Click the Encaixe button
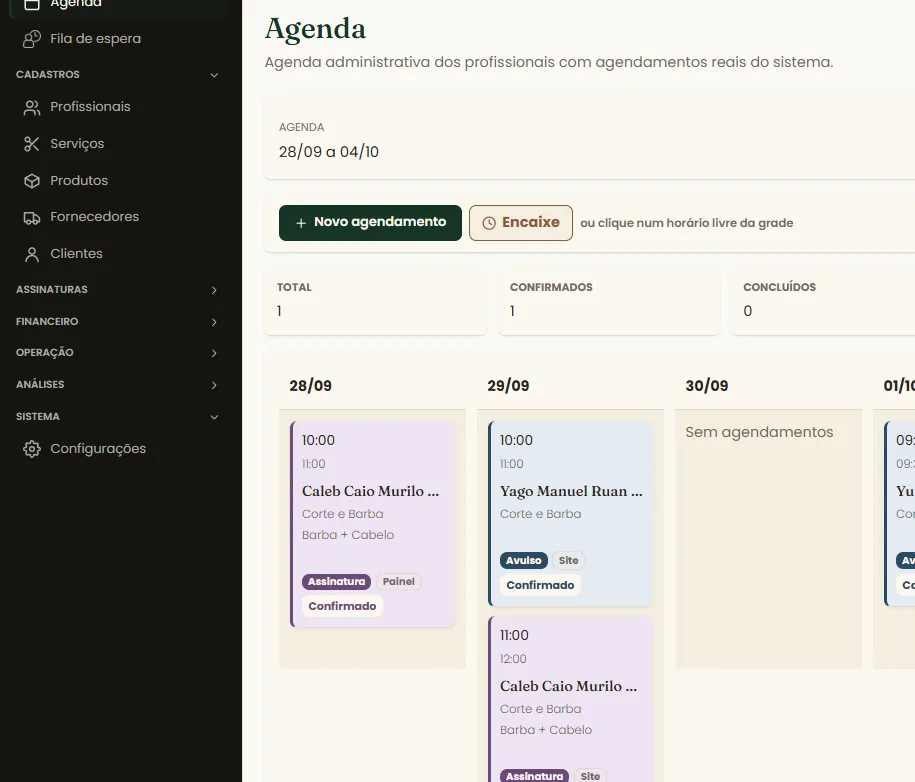Image resolution: width=915 pixels, height=782 pixels. click(521, 222)
